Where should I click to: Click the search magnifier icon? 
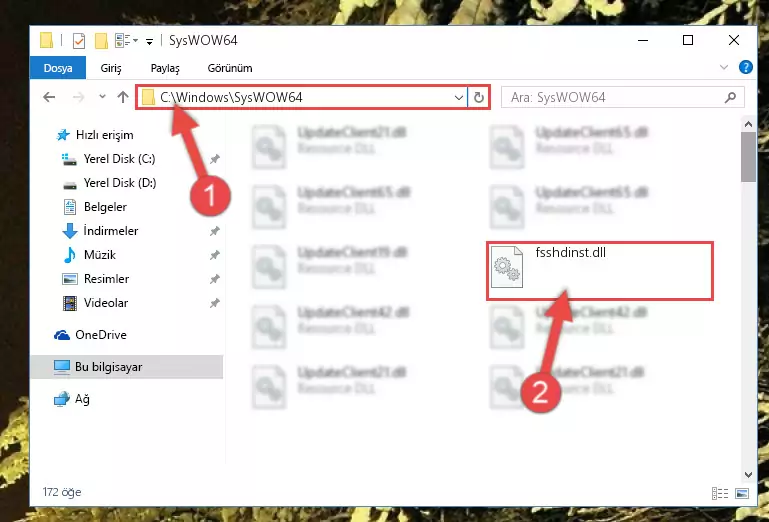pos(730,98)
